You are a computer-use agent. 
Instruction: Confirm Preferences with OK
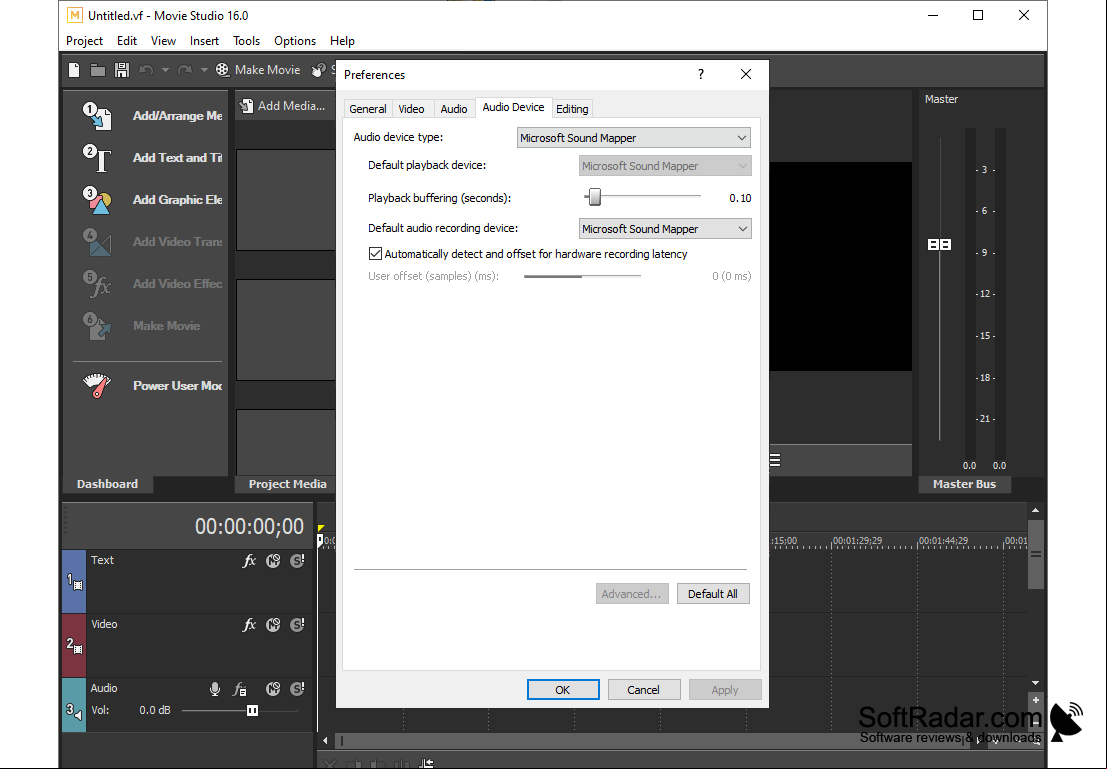coord(563,690)
